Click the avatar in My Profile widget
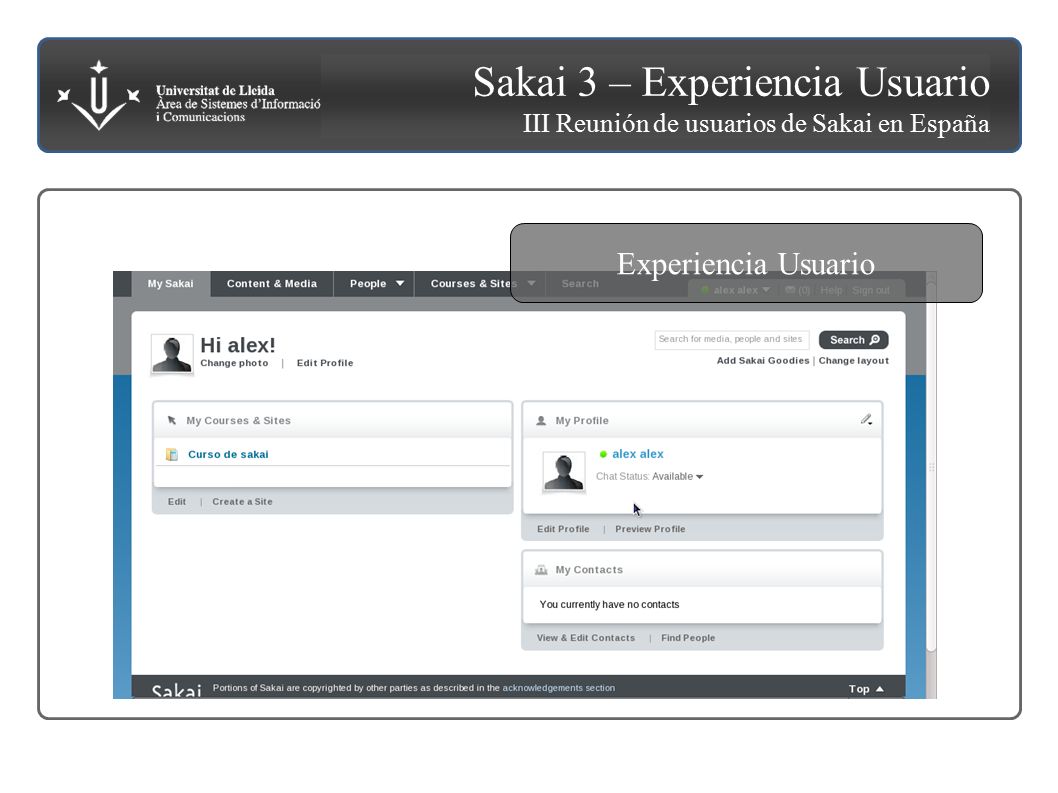Viewport: 1058px width, 793px height. (x=564, y=472)
